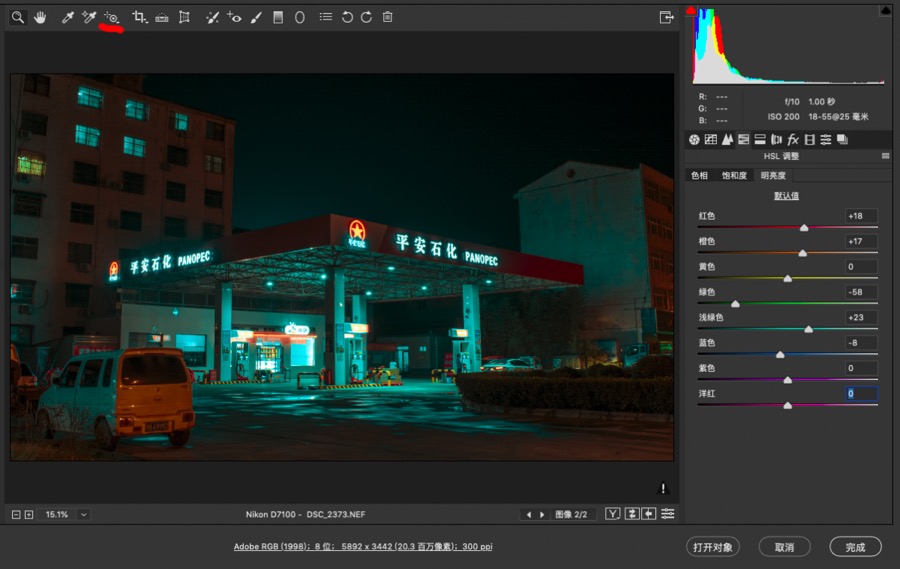Image resolution: width=900 pixels, height=569 pixels.
Task: Copy current settings to before
Action: tap(649, 514)
